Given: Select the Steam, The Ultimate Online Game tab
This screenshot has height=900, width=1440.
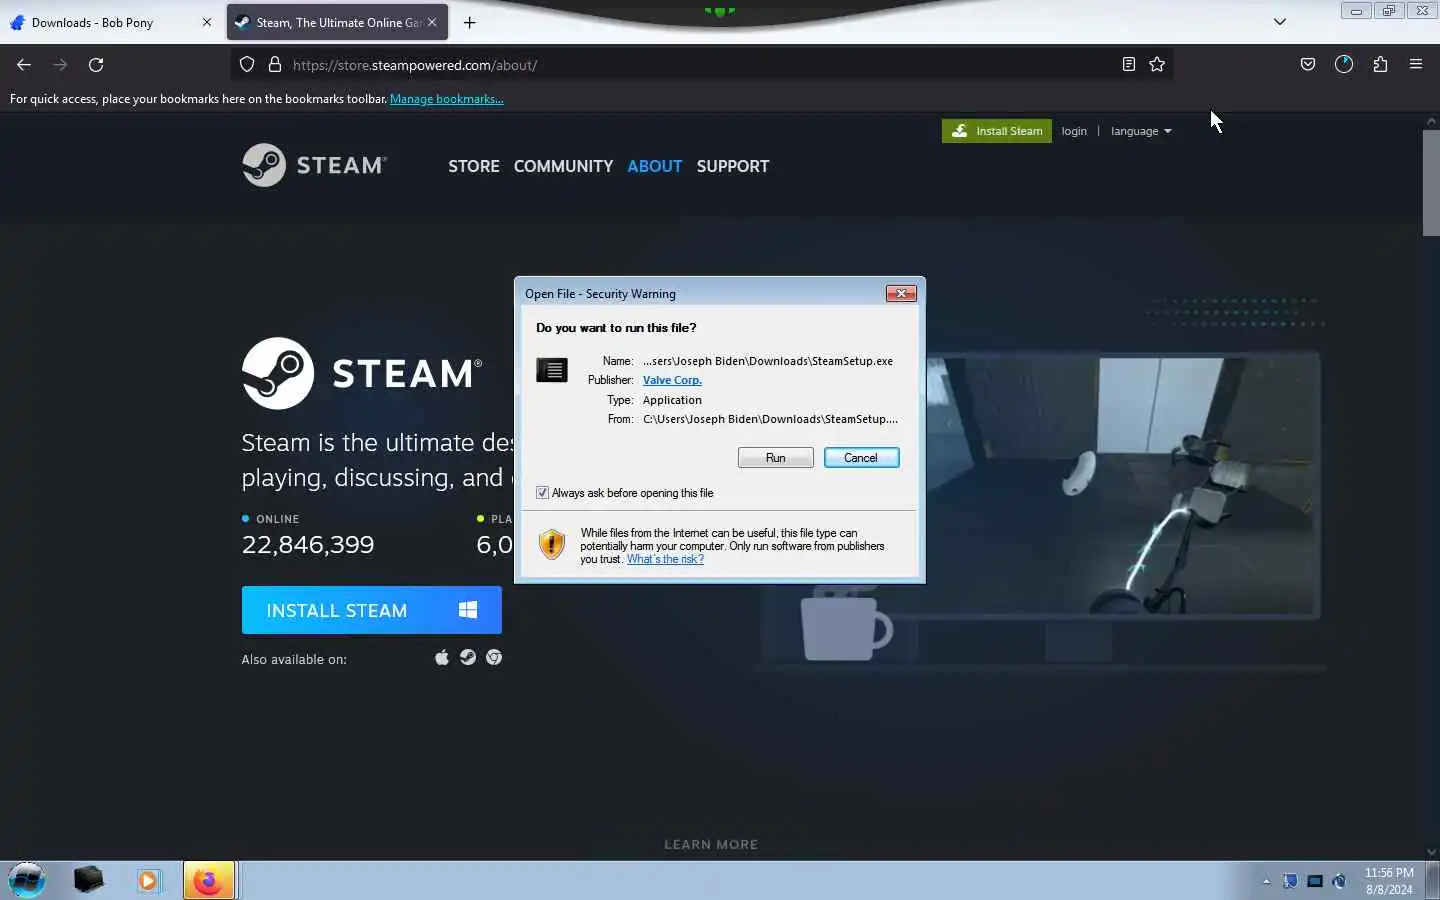Looking at the screenshot, I should click(x=337, y=22).
